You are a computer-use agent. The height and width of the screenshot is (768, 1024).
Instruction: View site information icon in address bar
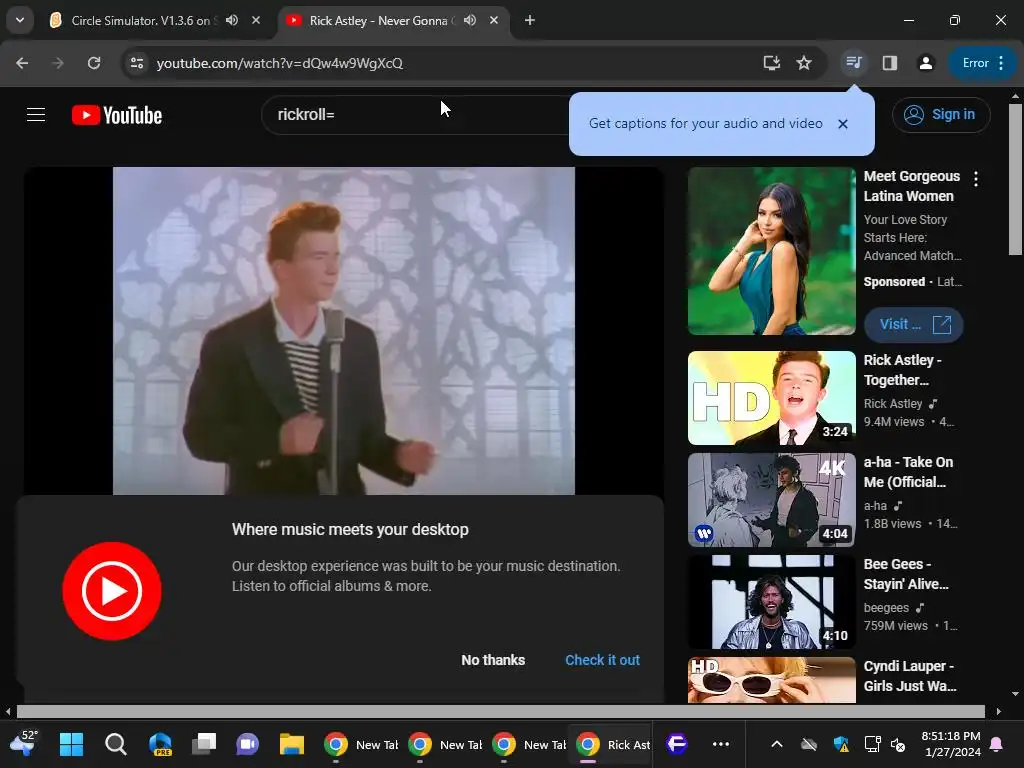[137, 63]
